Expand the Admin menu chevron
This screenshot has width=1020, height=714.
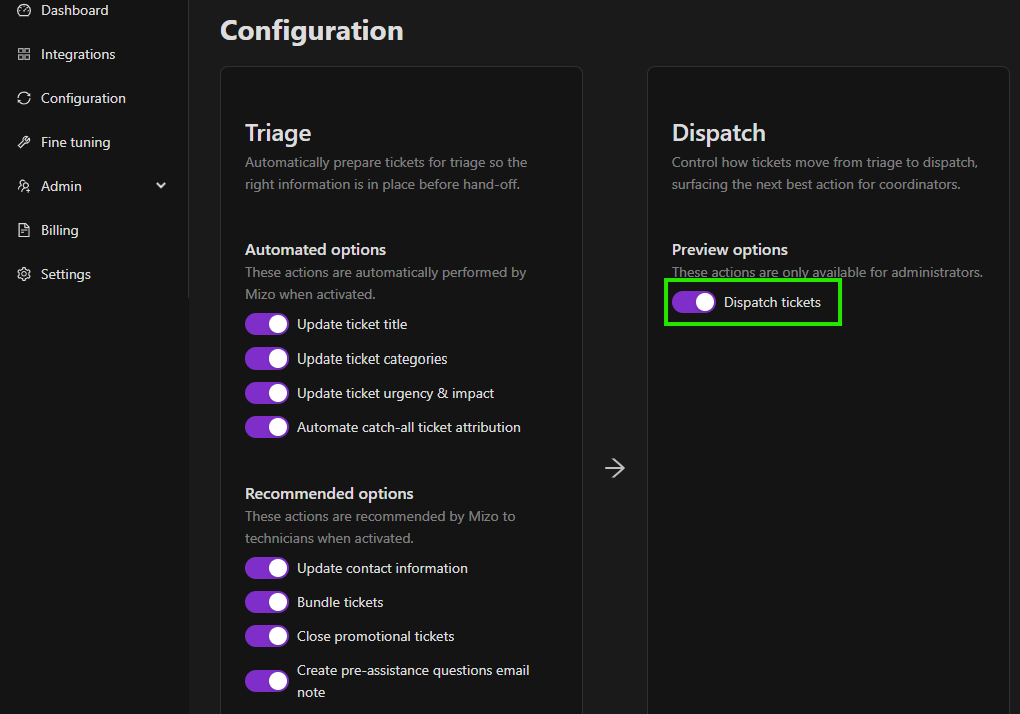(x=161, y=186)
